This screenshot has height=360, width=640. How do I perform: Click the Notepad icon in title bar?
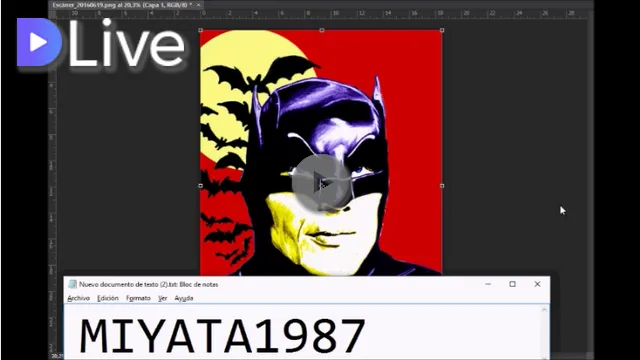pos(72,284)
